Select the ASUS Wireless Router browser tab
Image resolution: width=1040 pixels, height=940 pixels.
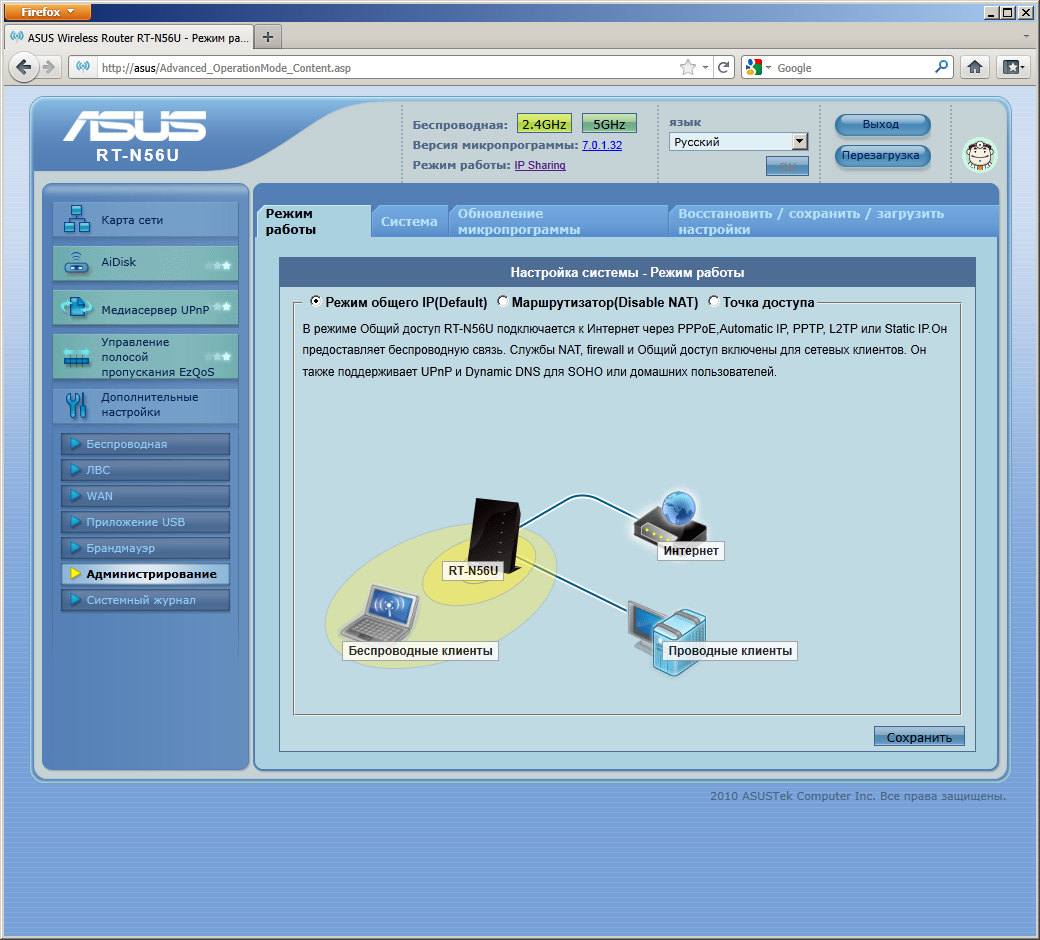129,38
